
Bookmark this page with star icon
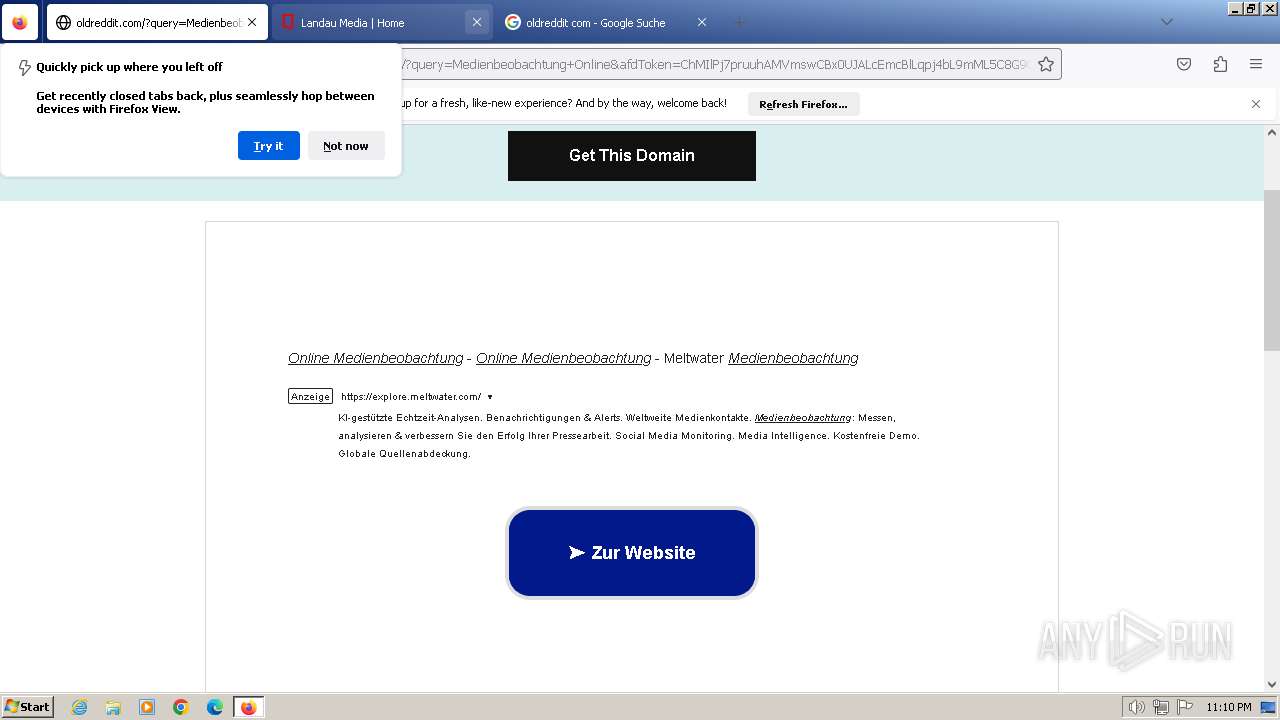tap(1046, 64)
